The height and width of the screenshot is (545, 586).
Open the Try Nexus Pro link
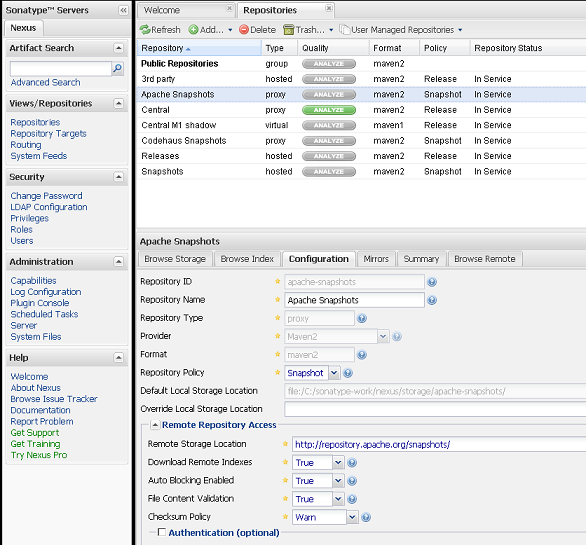[x=39, y=455]
